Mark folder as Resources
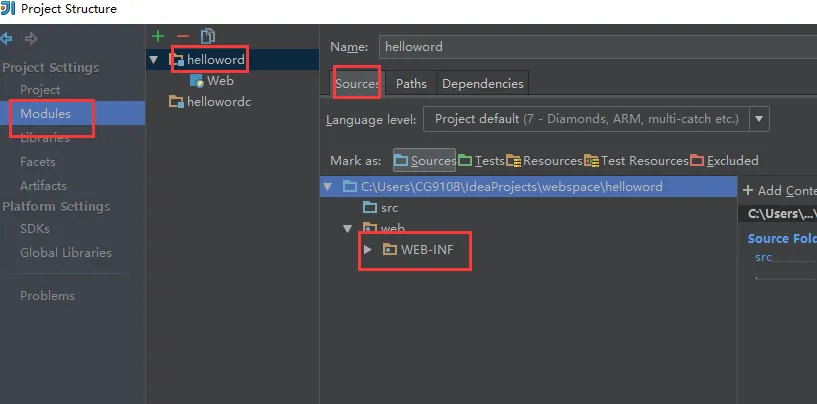The width and height of the screenshot is (817, 404). (544, 161)
